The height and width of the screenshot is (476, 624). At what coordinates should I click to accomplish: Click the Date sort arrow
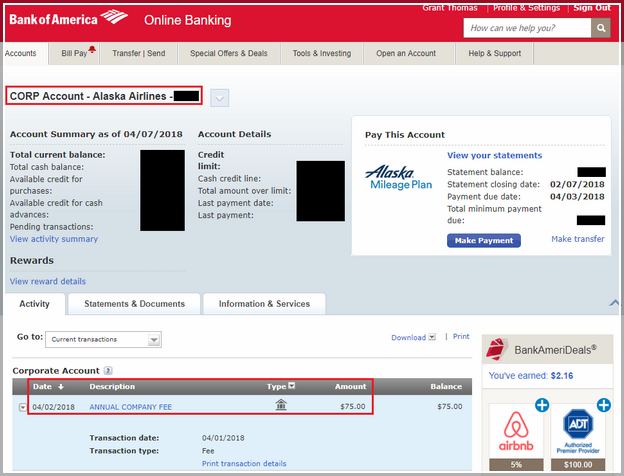tap(61, 386)
